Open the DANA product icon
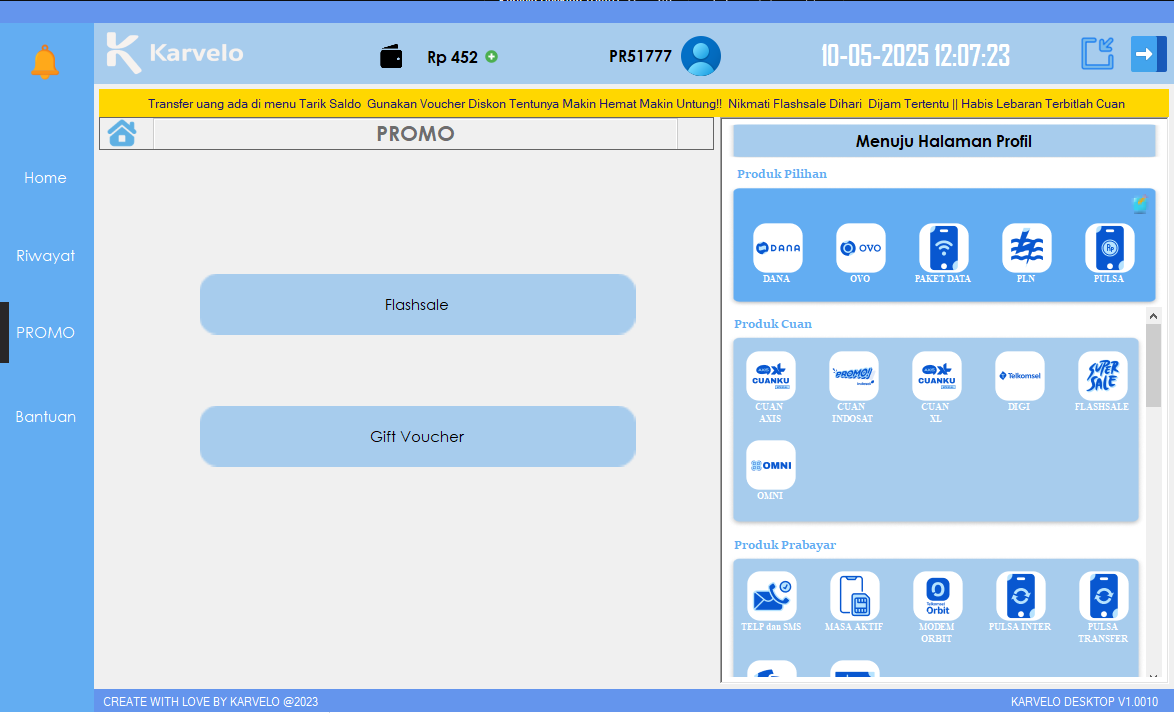This screenshot has height=714, width=1176. 777,248
